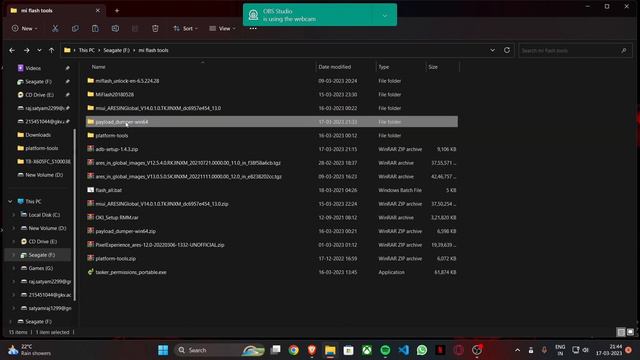The image size is (640, 360).
Task: Open Spotify from the taskbar
Action: (385, 350)
